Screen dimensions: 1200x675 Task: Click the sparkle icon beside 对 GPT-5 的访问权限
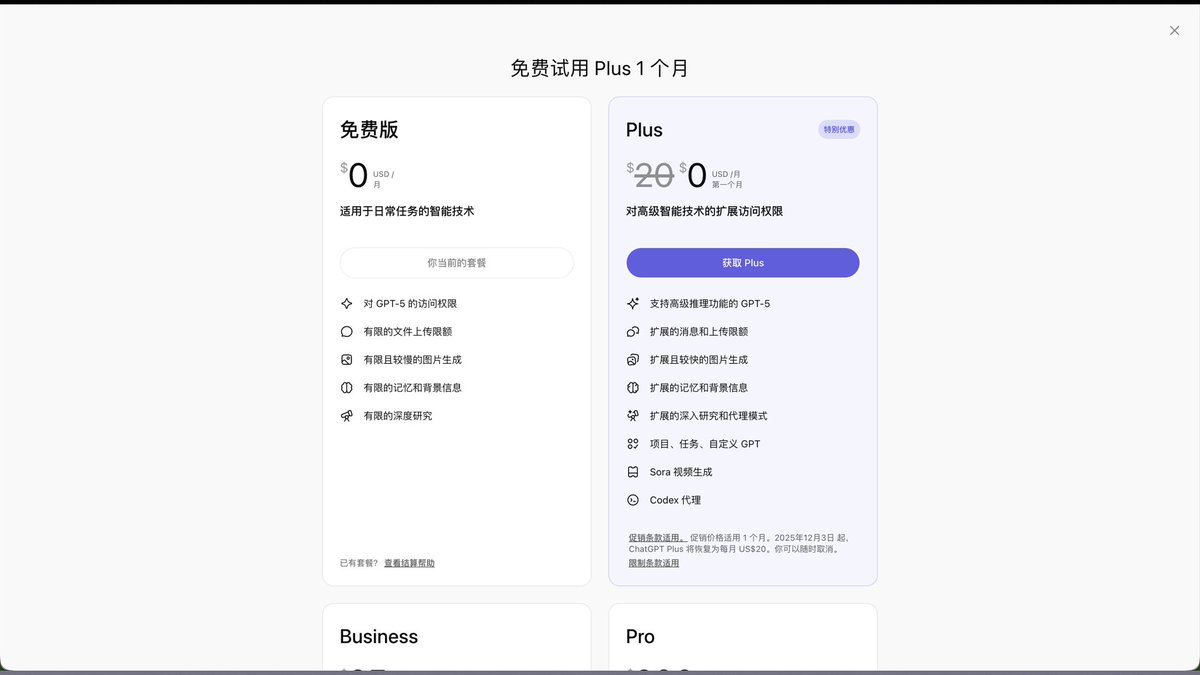[x=347, y=303]
